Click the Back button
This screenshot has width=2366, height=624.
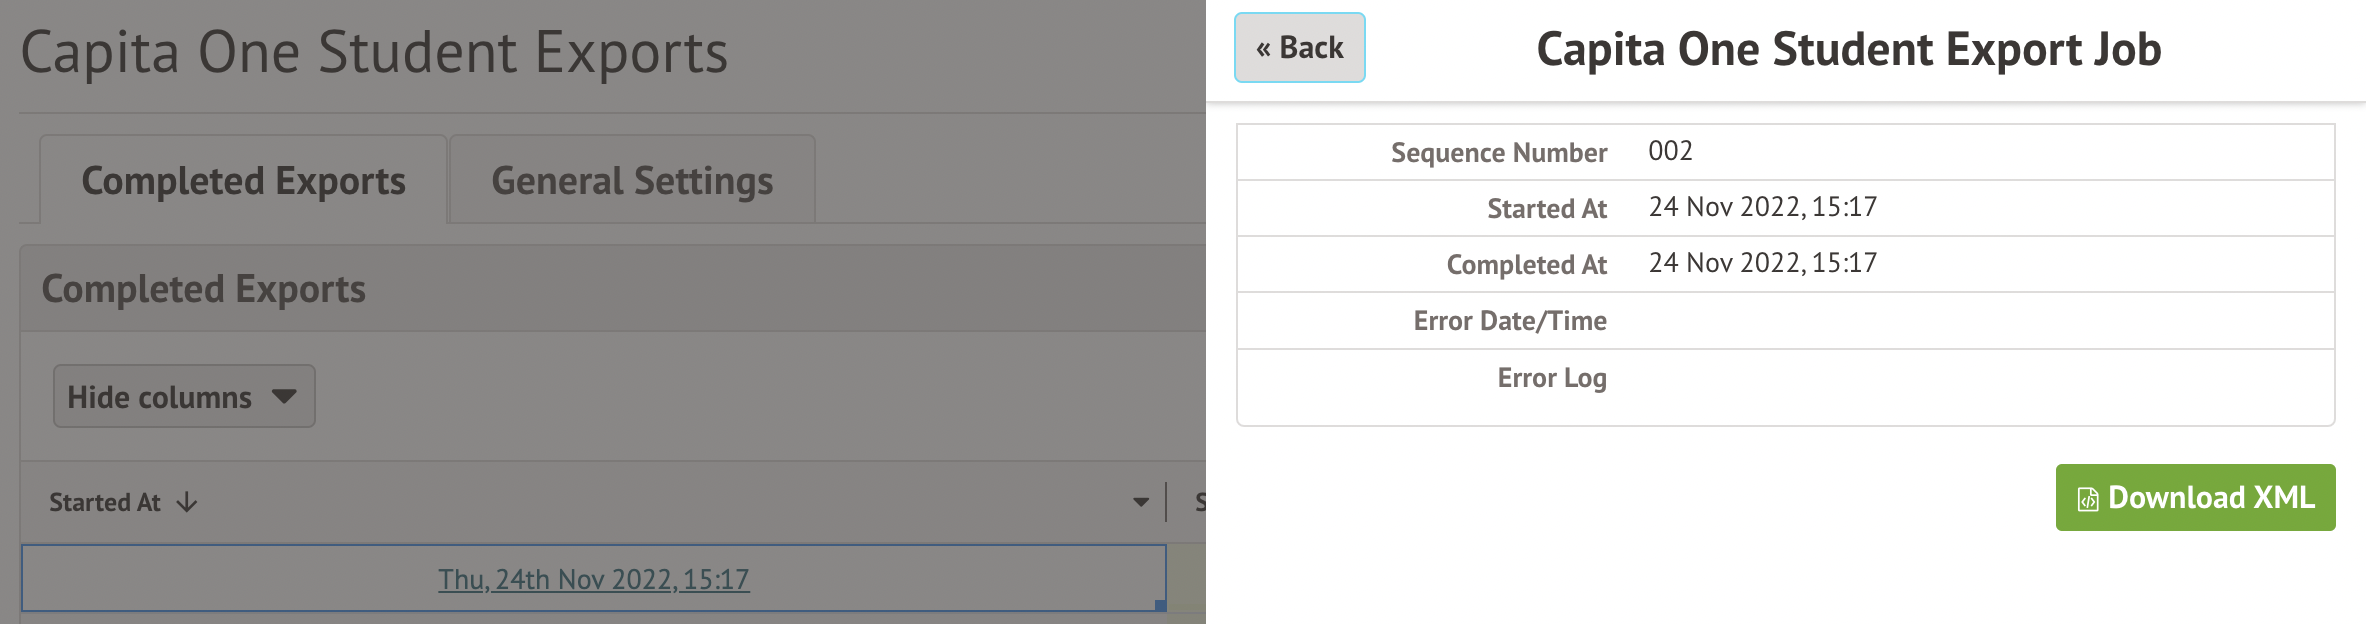(x=1299, y=48)
